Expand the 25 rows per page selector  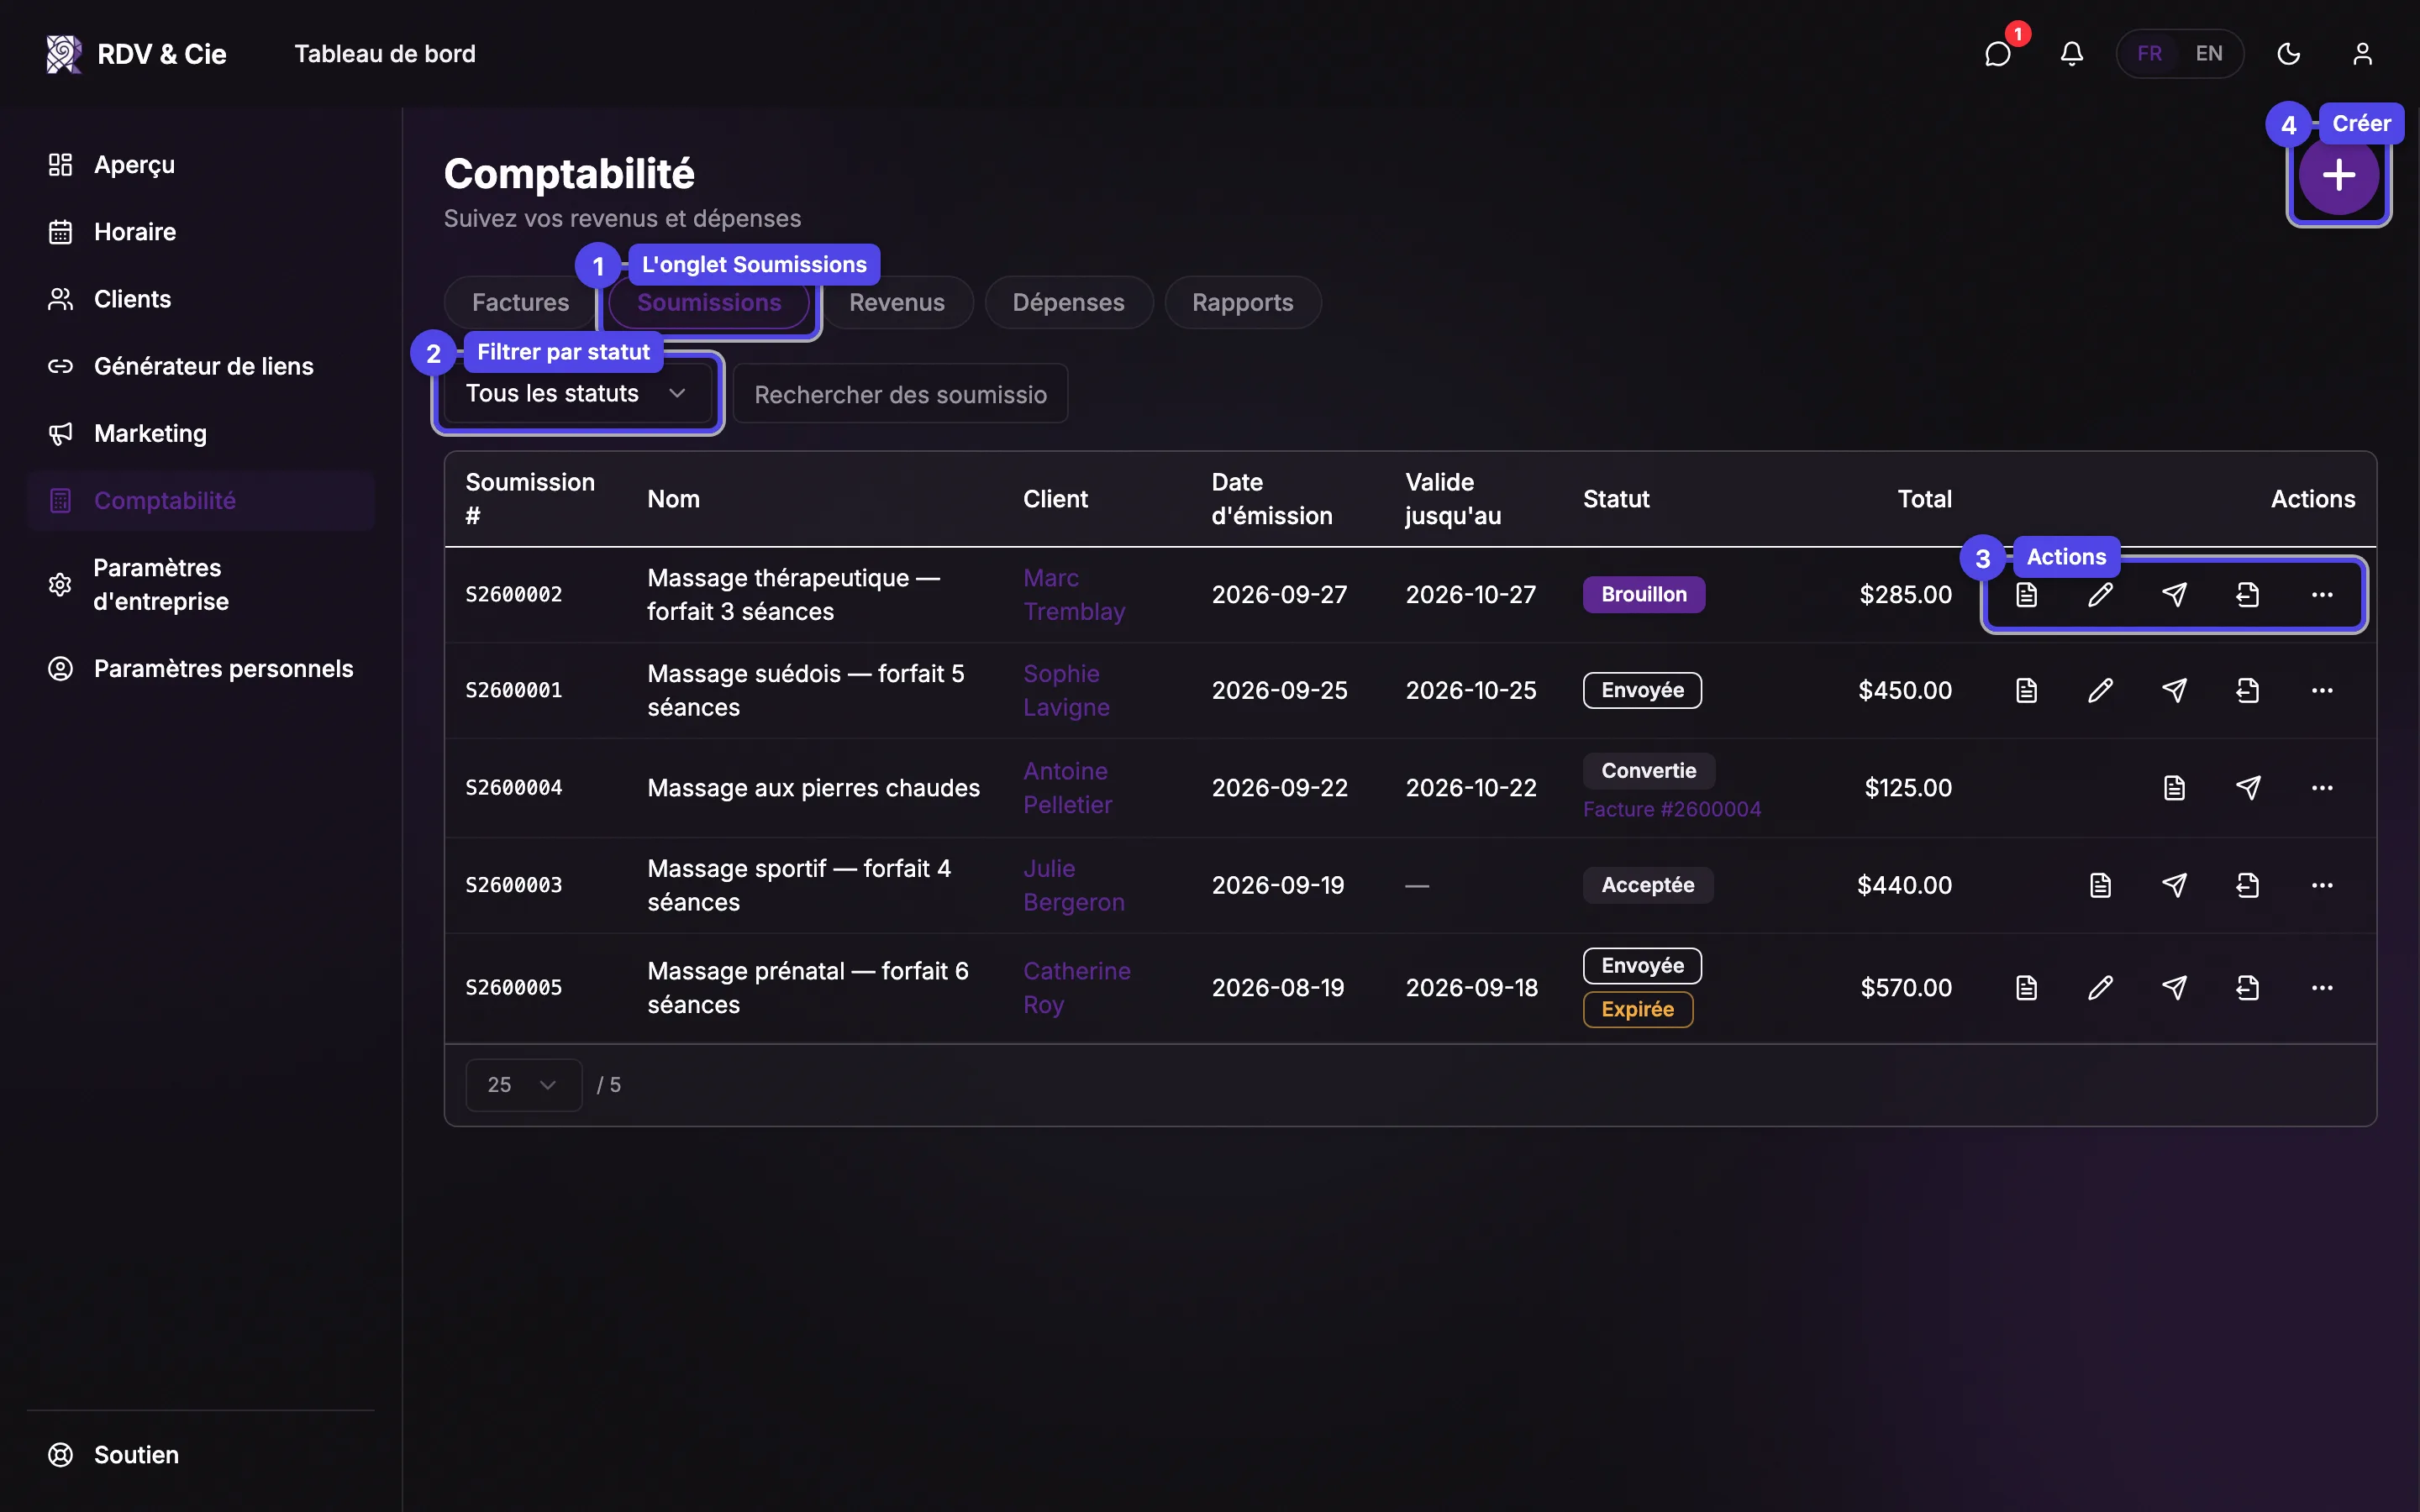click(x=523, y=1085)
